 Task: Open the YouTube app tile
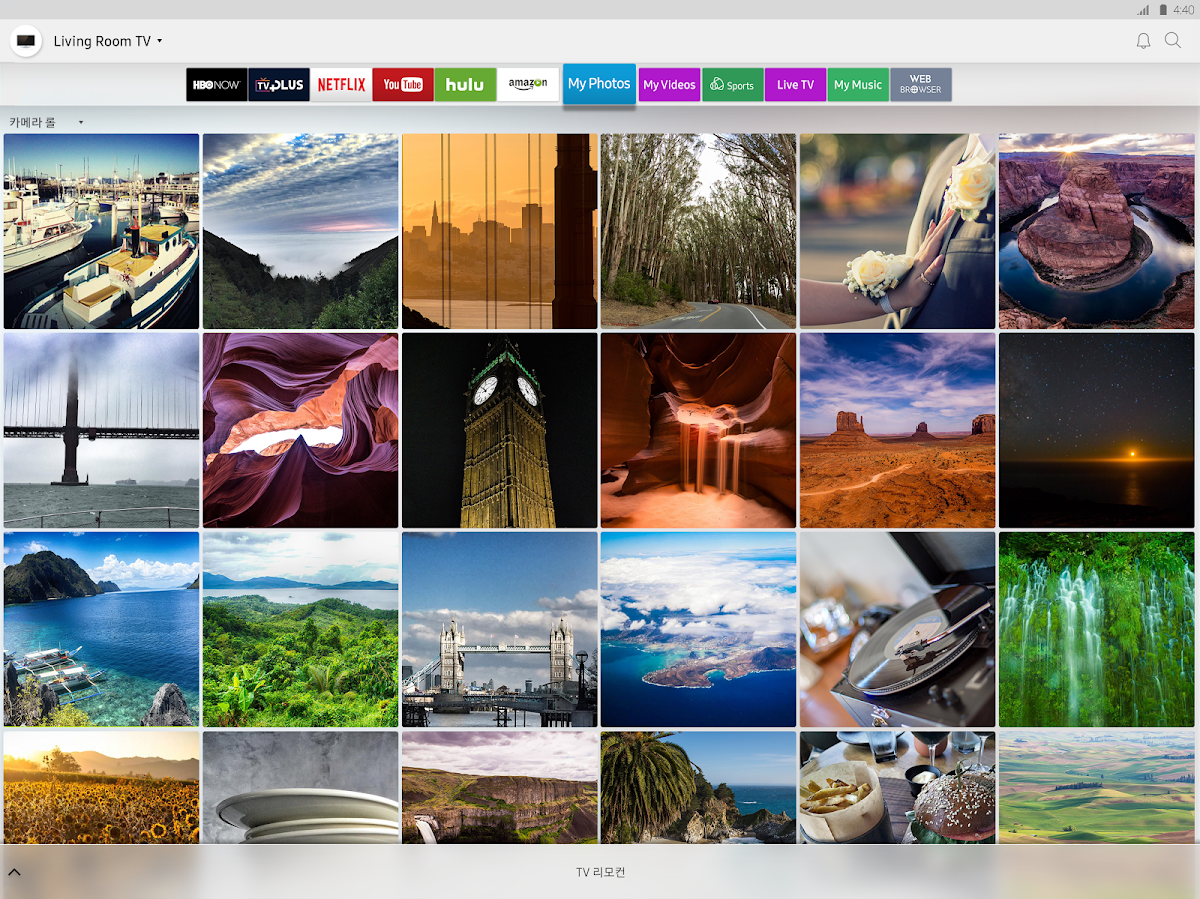click(403, 85)
